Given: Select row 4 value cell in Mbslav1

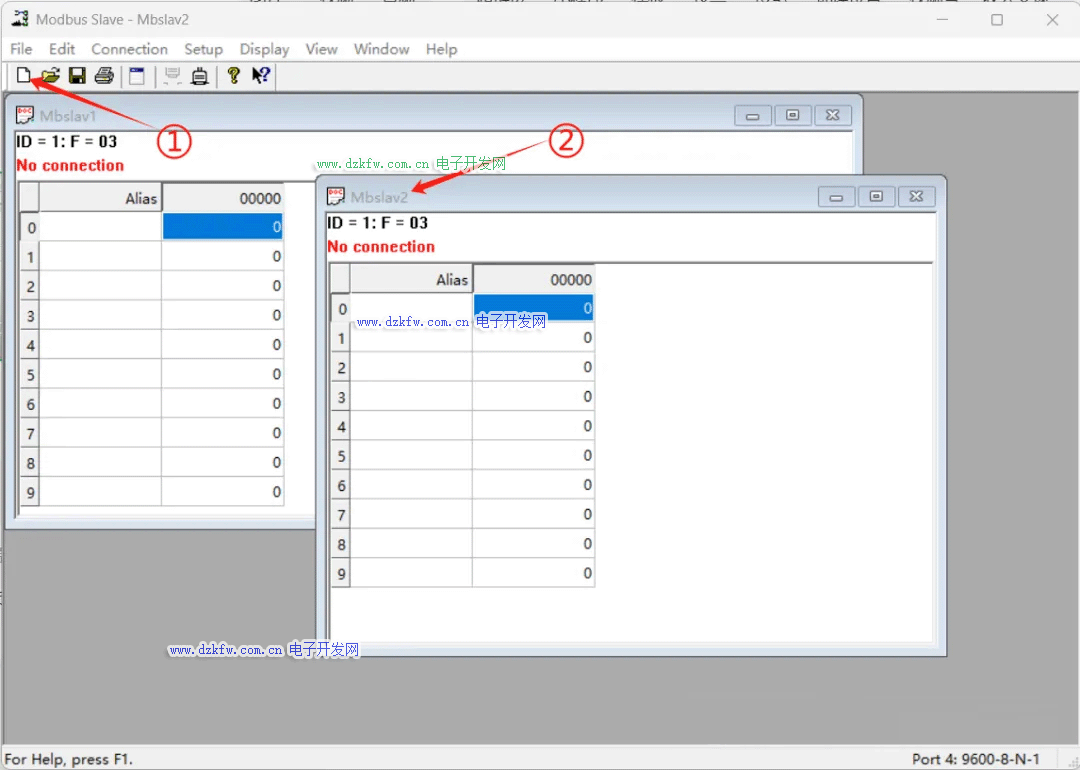Looking at the screenshot, I should point(222,344).
